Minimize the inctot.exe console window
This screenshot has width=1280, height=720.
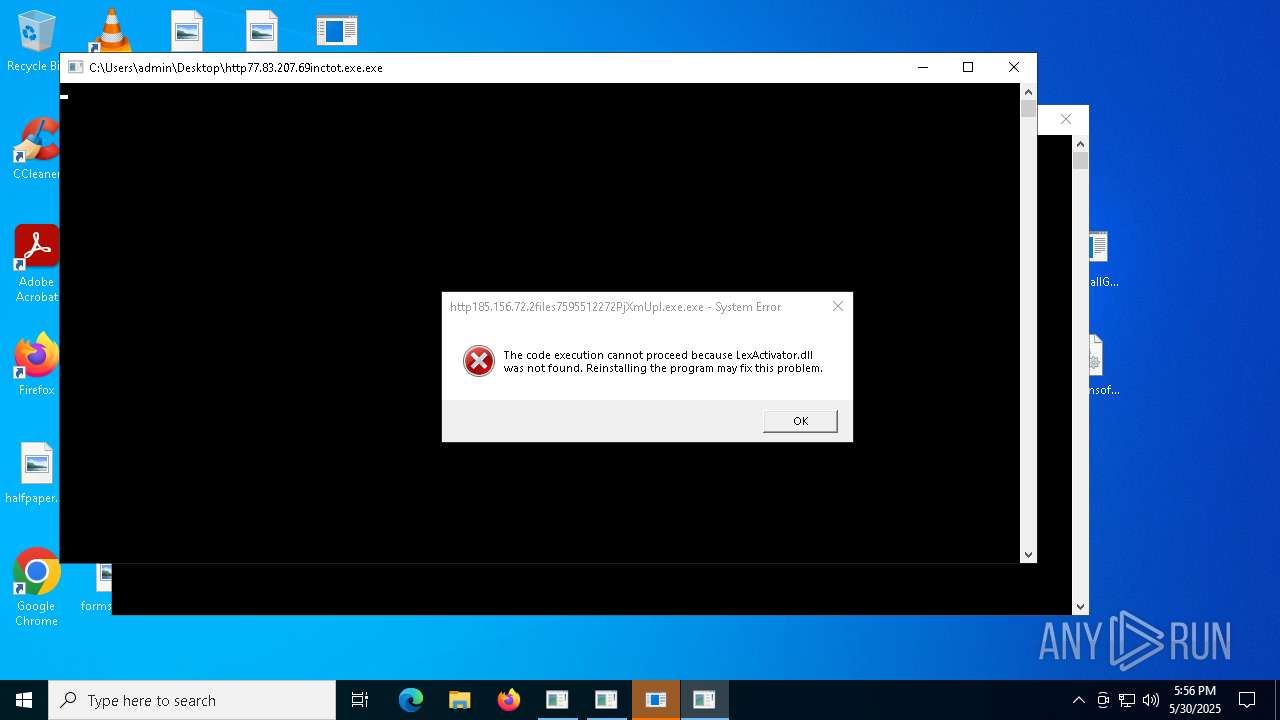922,67
